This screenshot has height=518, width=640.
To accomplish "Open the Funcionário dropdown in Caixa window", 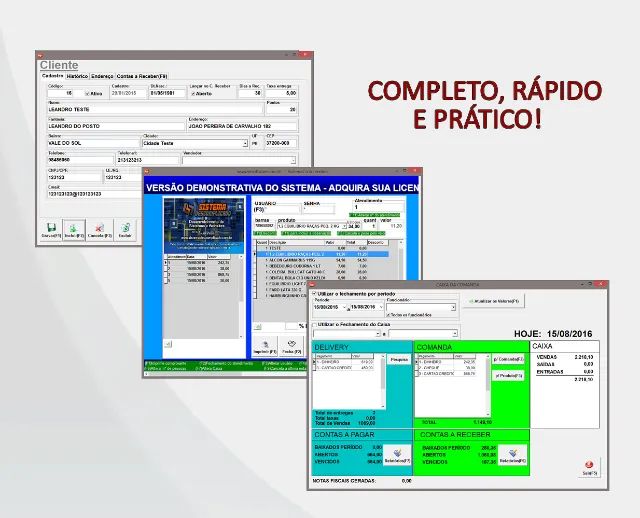I will (453, 307).
